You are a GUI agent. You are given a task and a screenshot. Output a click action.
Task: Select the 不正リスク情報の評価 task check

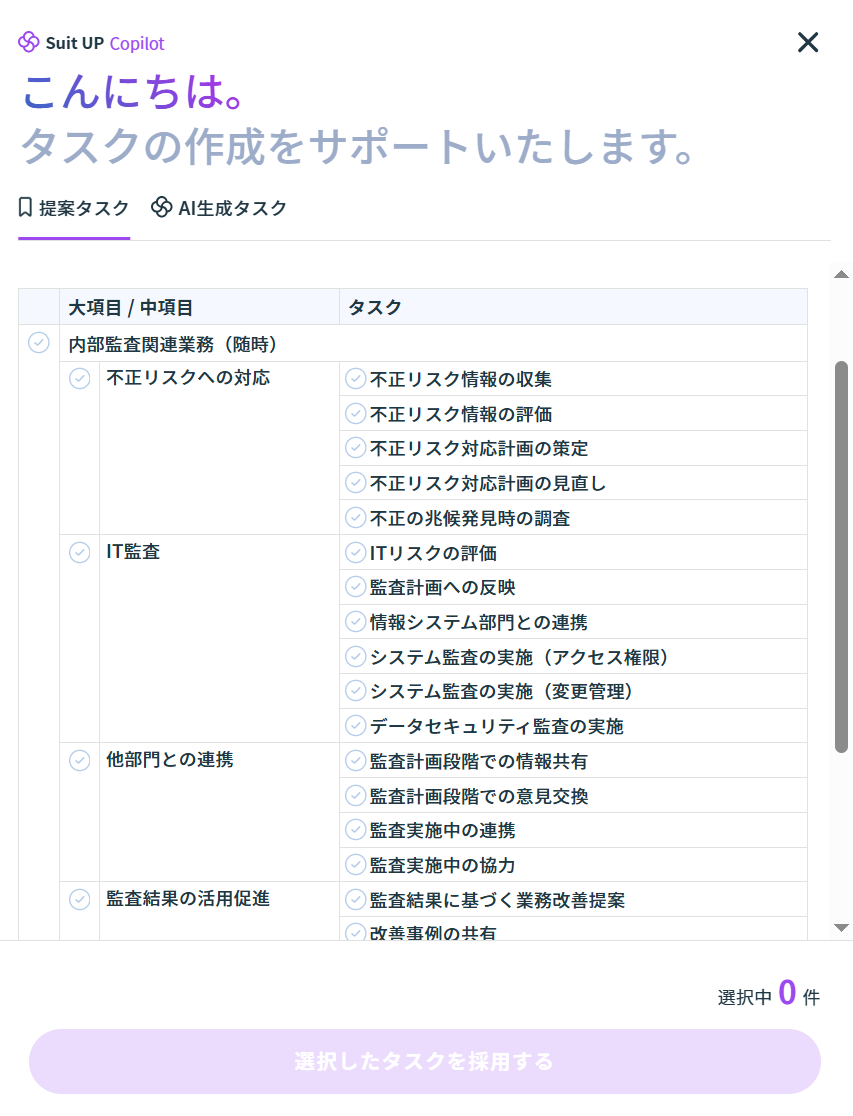click(355, 413)
